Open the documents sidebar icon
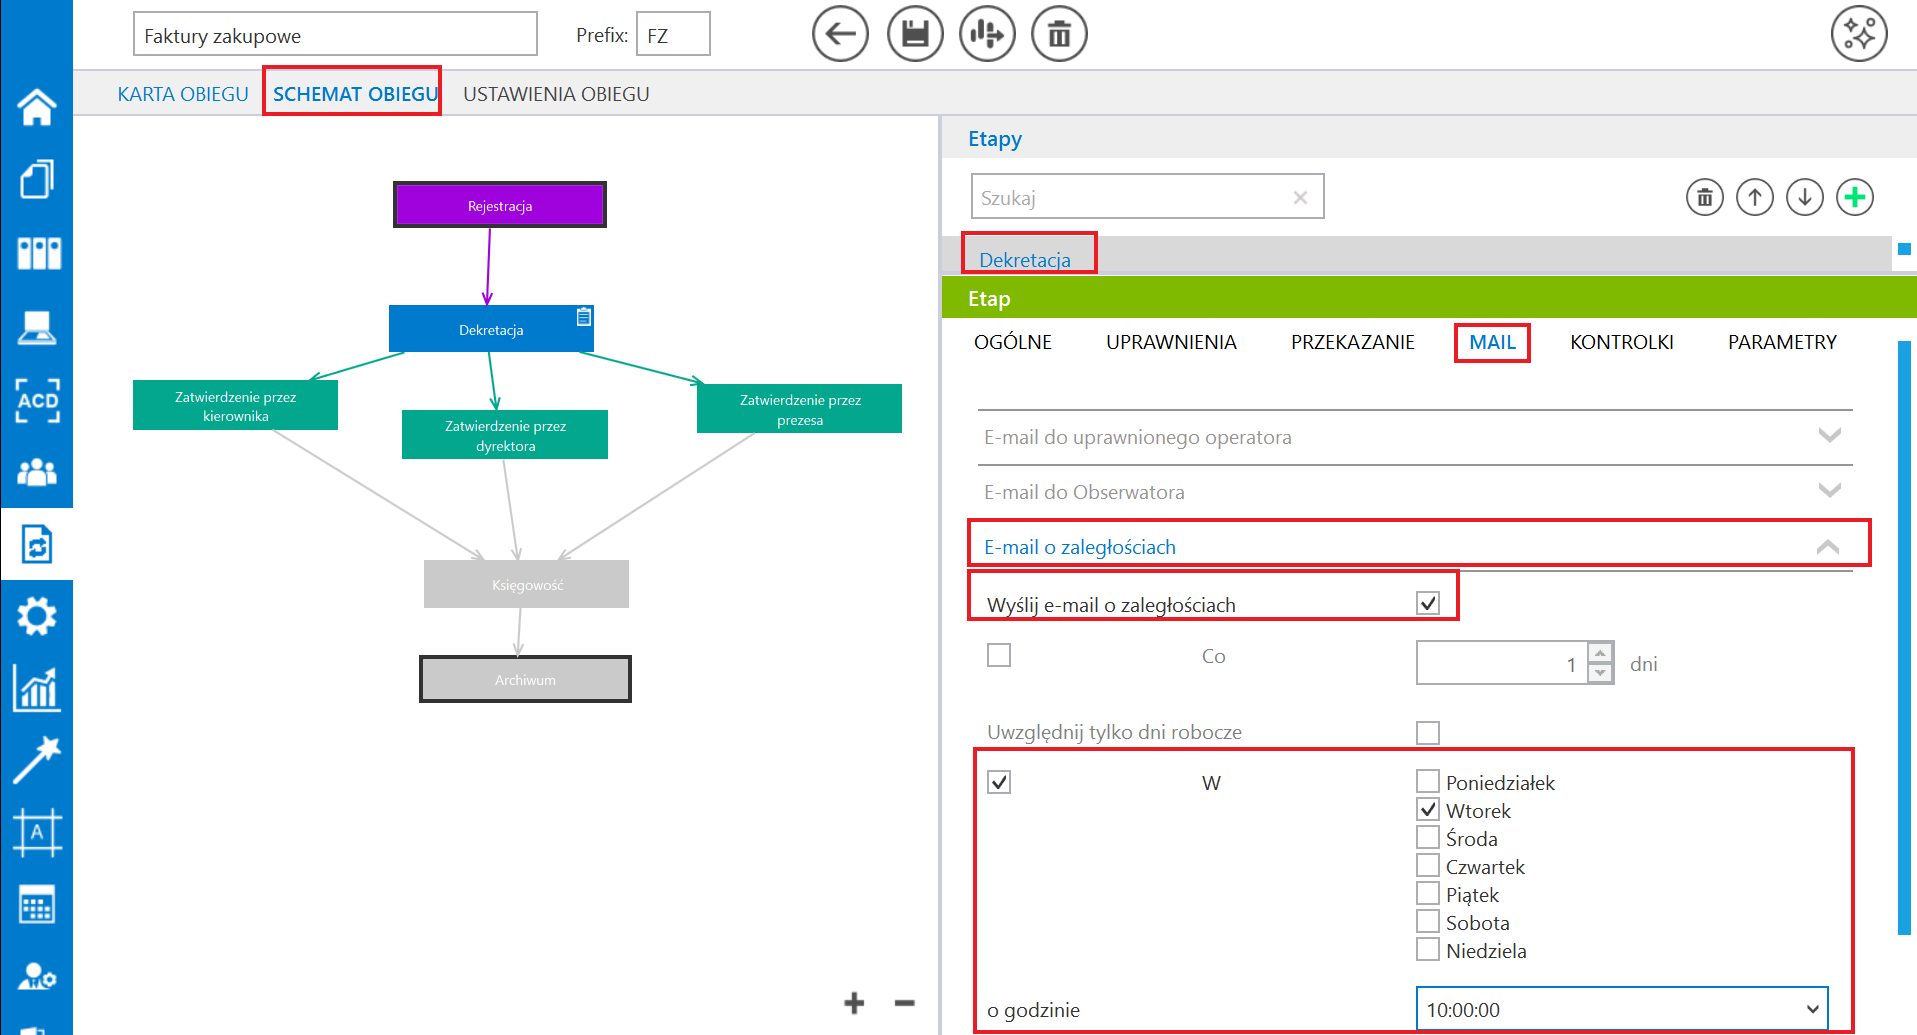Image resolution: width=1917 pixels, height=1035 pixels. 37,180
